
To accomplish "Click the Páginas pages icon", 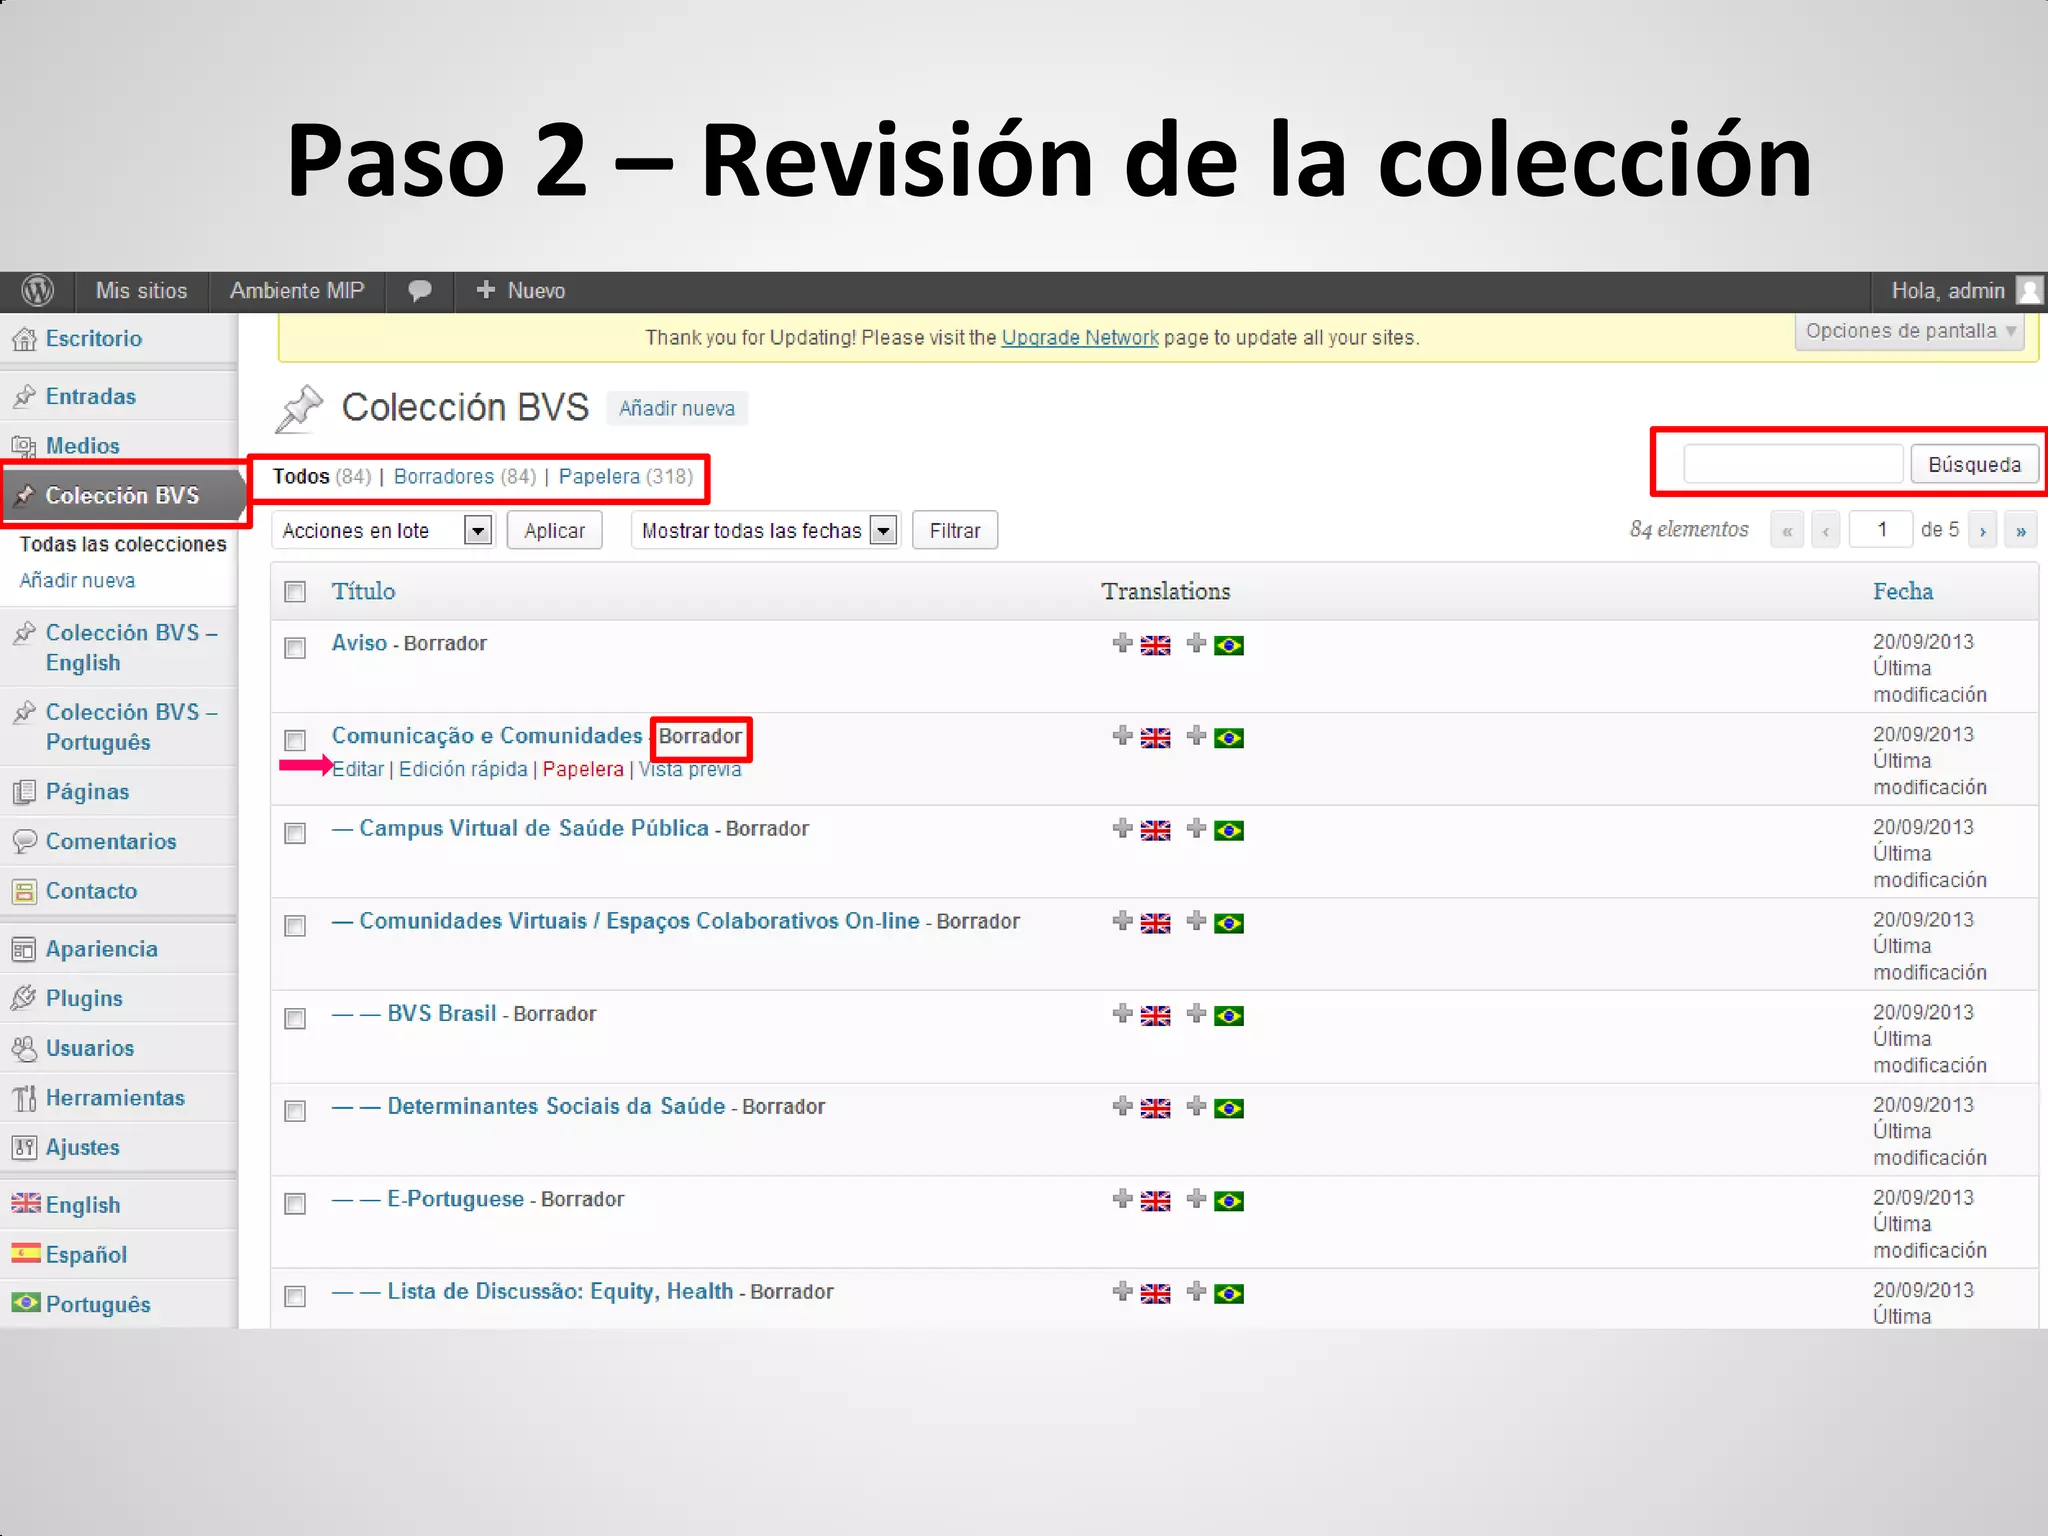I will click(24, 792).
